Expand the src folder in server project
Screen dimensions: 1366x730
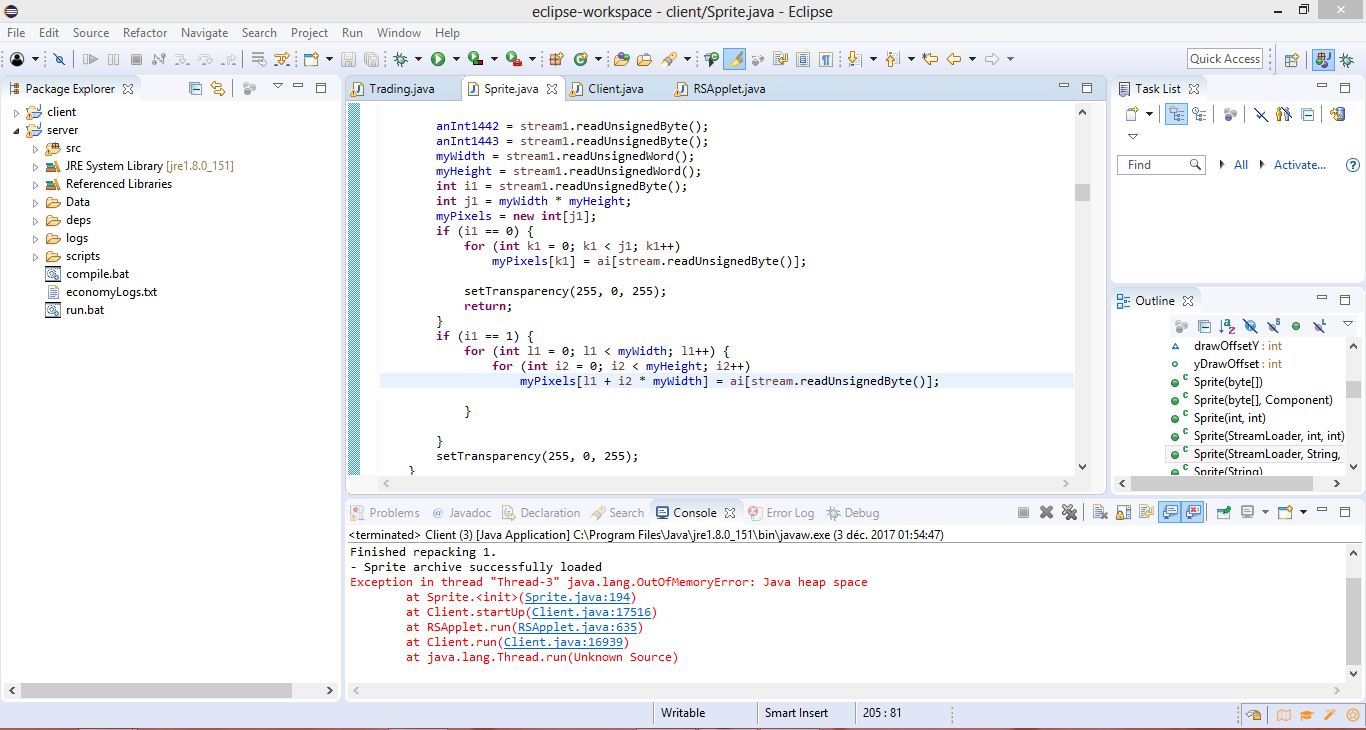tap(35, 148)
